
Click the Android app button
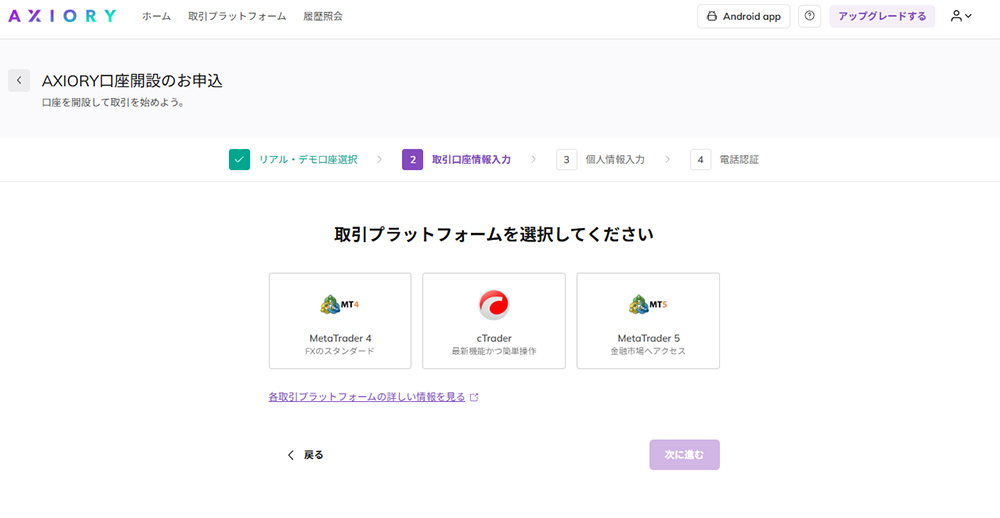(744, 17)
